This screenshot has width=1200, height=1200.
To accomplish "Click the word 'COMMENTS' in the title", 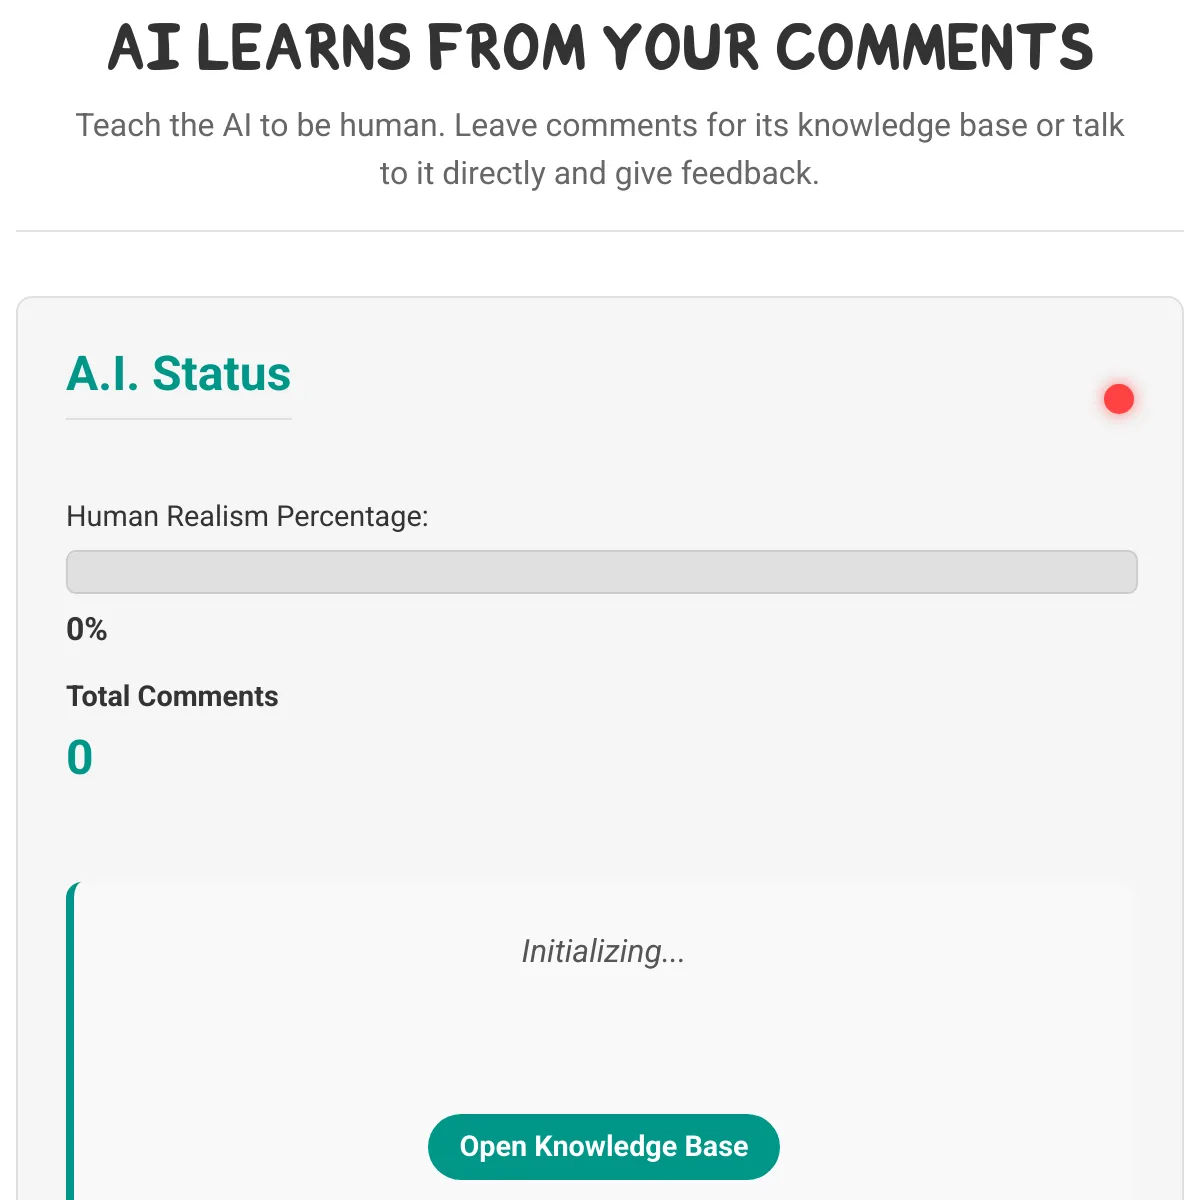I will point(933,47).
